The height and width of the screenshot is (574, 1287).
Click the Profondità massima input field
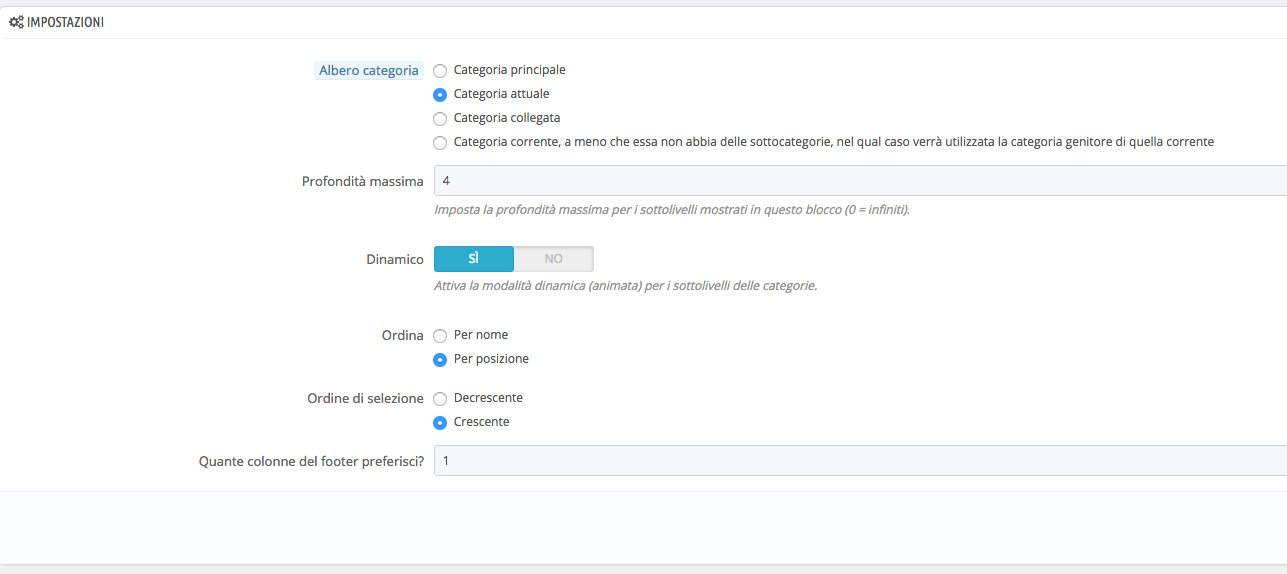click(860, 181)
